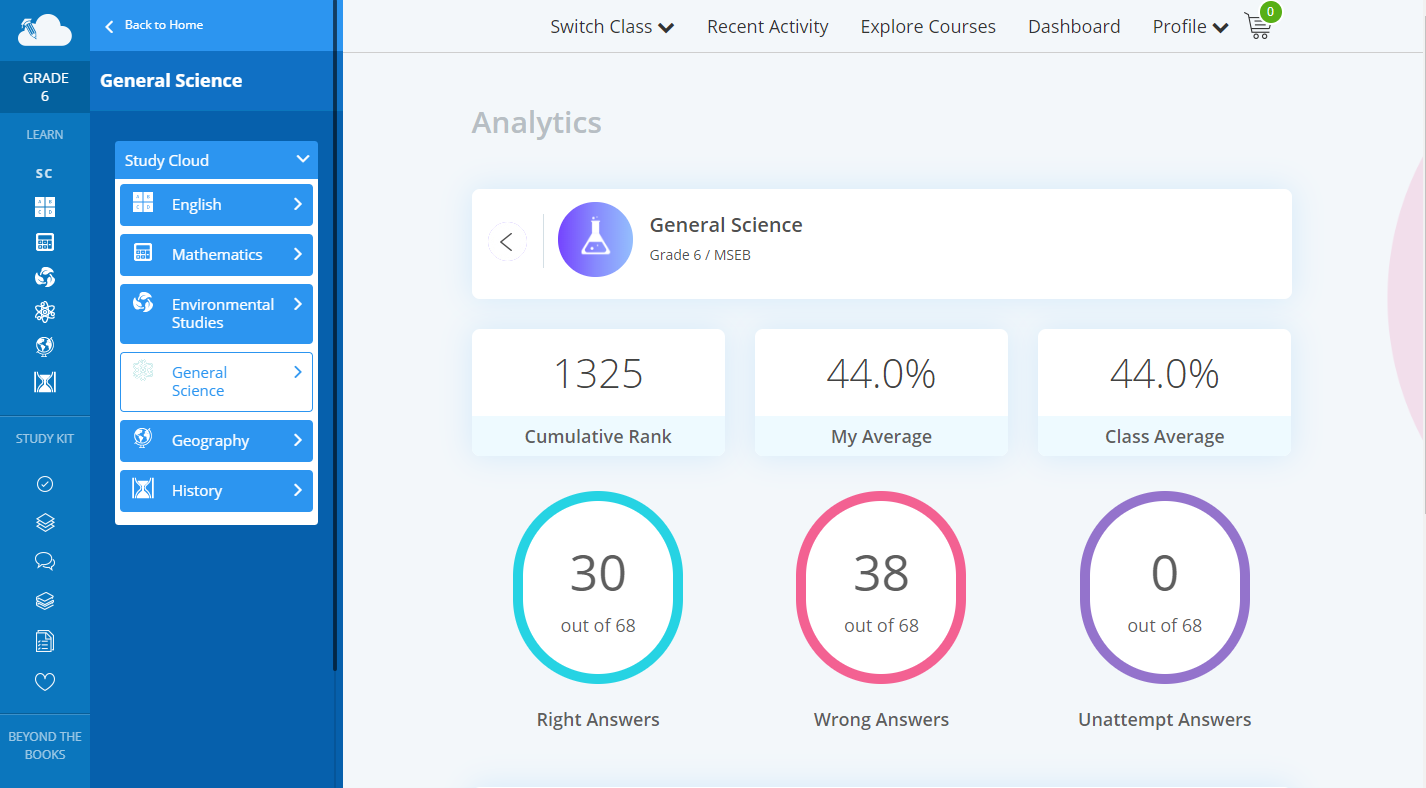
Task: Open the heart favorites icon in Study Kit
Action: [x=45, y=682]
